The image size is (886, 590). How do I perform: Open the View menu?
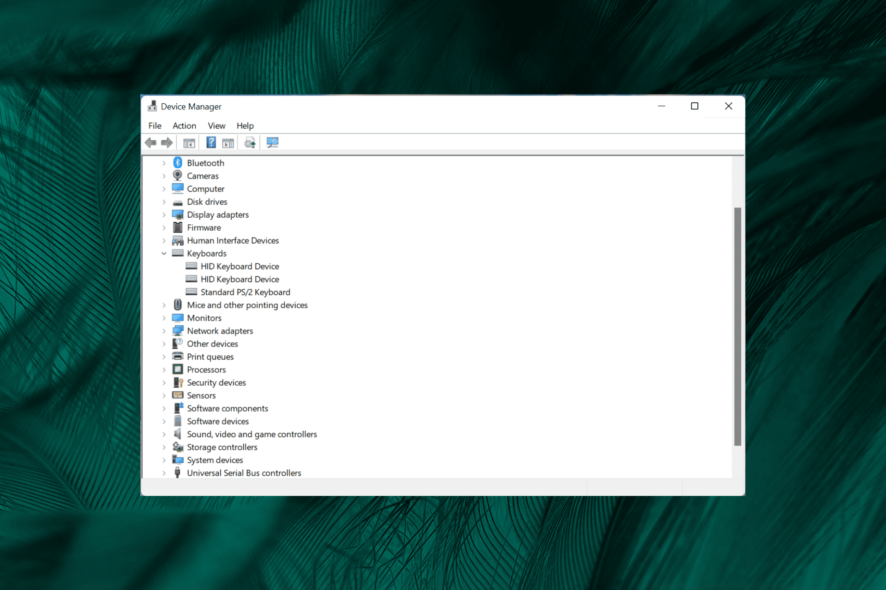click(x=216, y=125)
